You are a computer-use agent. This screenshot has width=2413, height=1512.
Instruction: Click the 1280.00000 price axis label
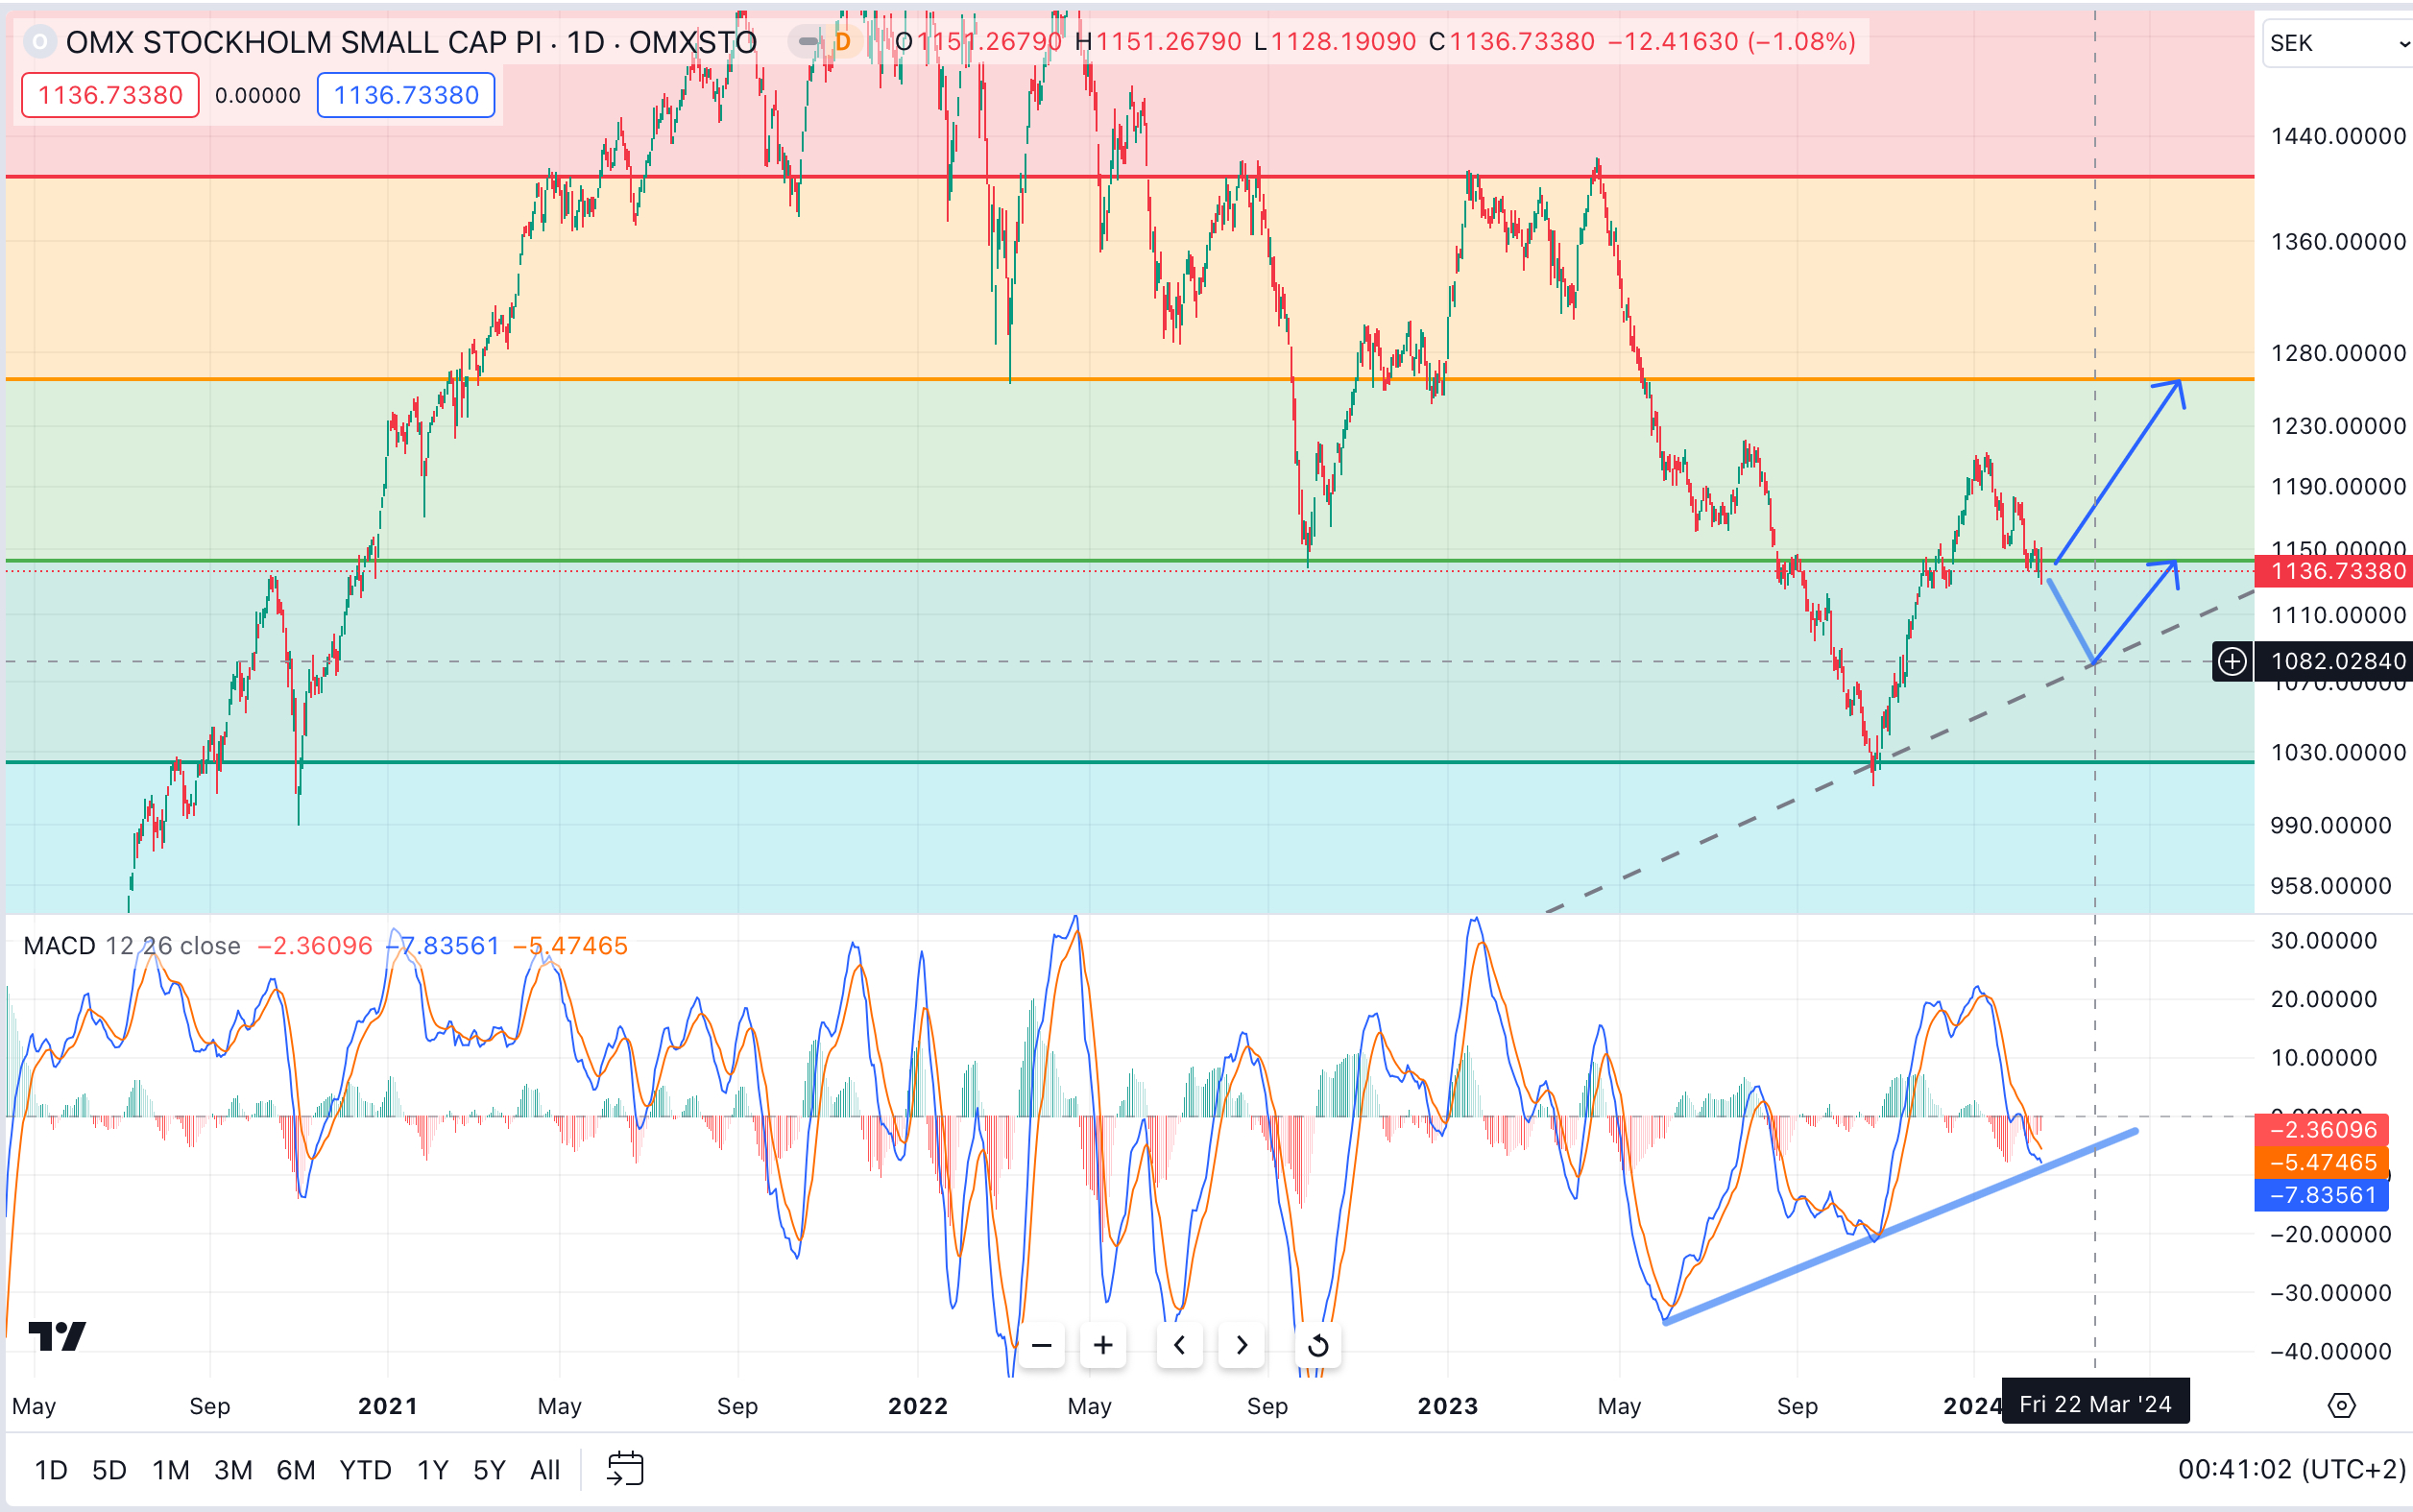(x=2338, y=353)
